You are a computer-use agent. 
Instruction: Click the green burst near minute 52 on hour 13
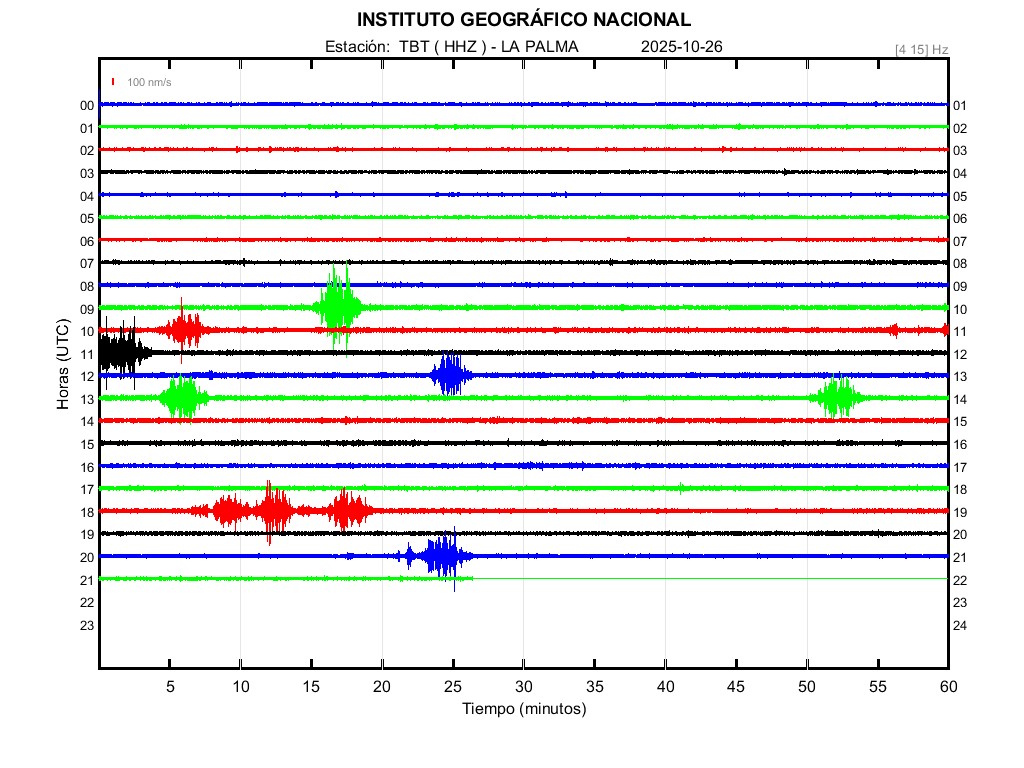(837, 397)
